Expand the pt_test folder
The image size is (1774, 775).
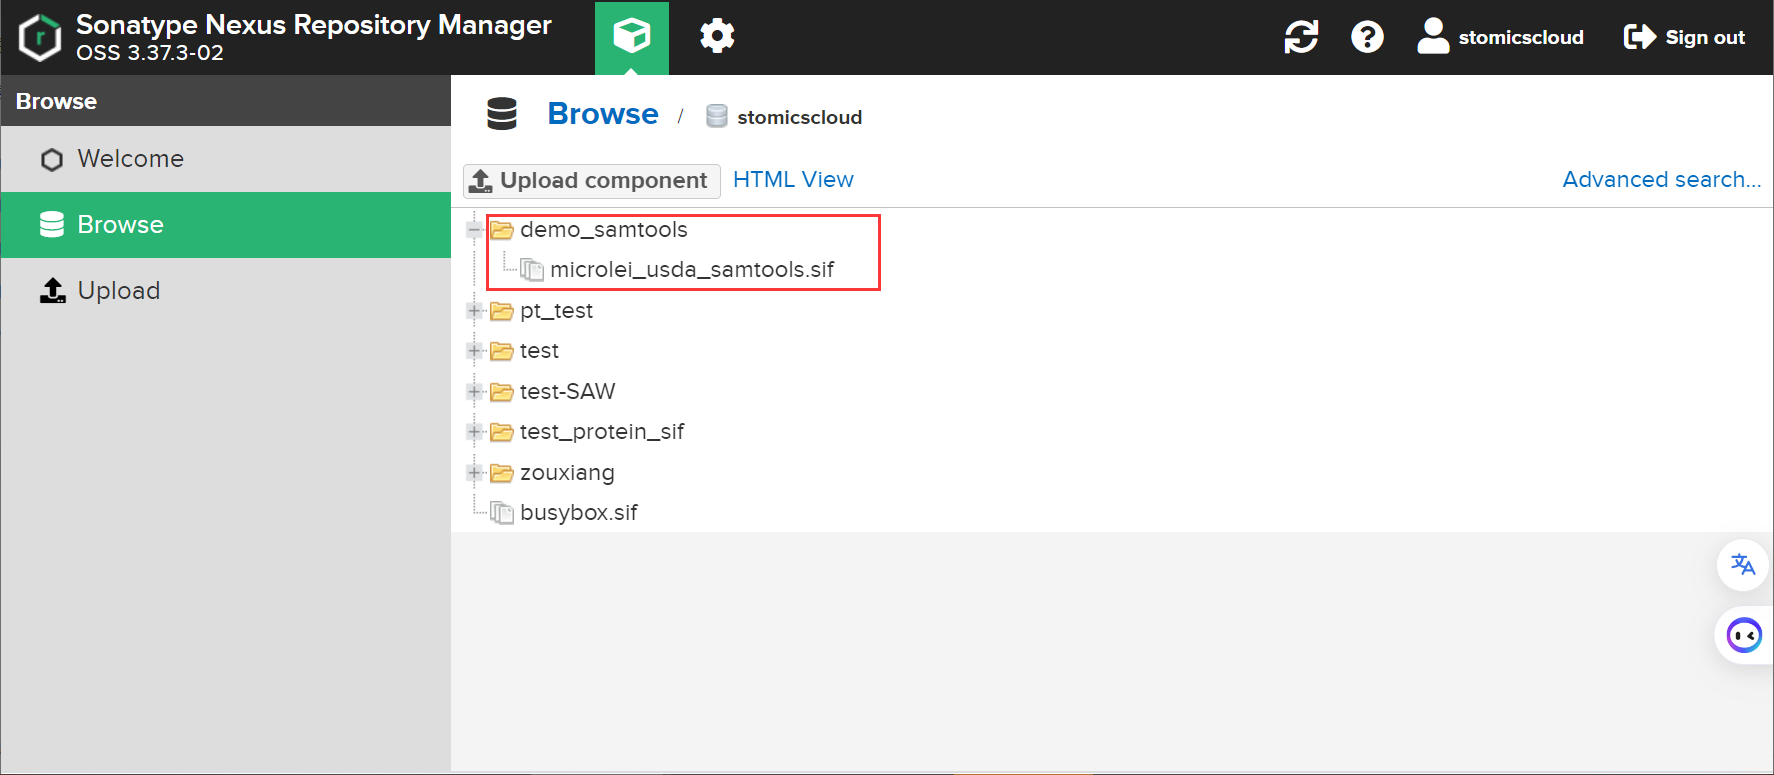tap(475, 311)
